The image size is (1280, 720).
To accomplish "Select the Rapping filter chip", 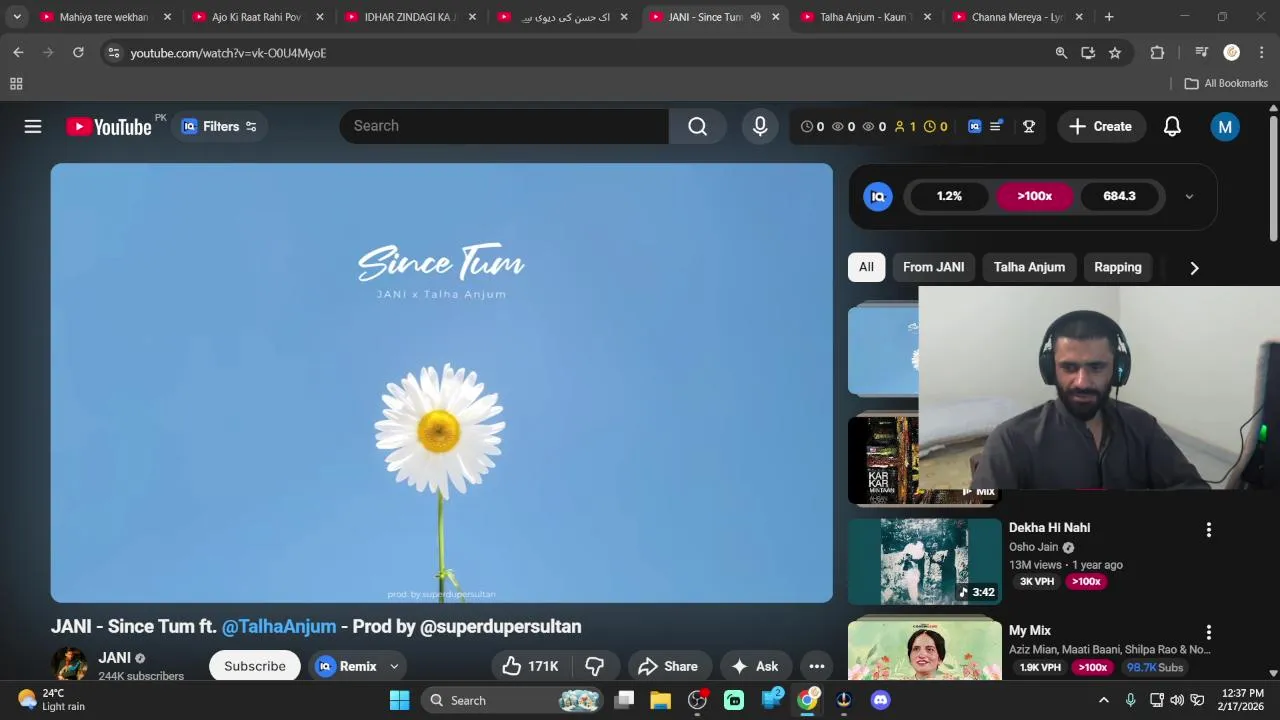I will point(1118,267).
